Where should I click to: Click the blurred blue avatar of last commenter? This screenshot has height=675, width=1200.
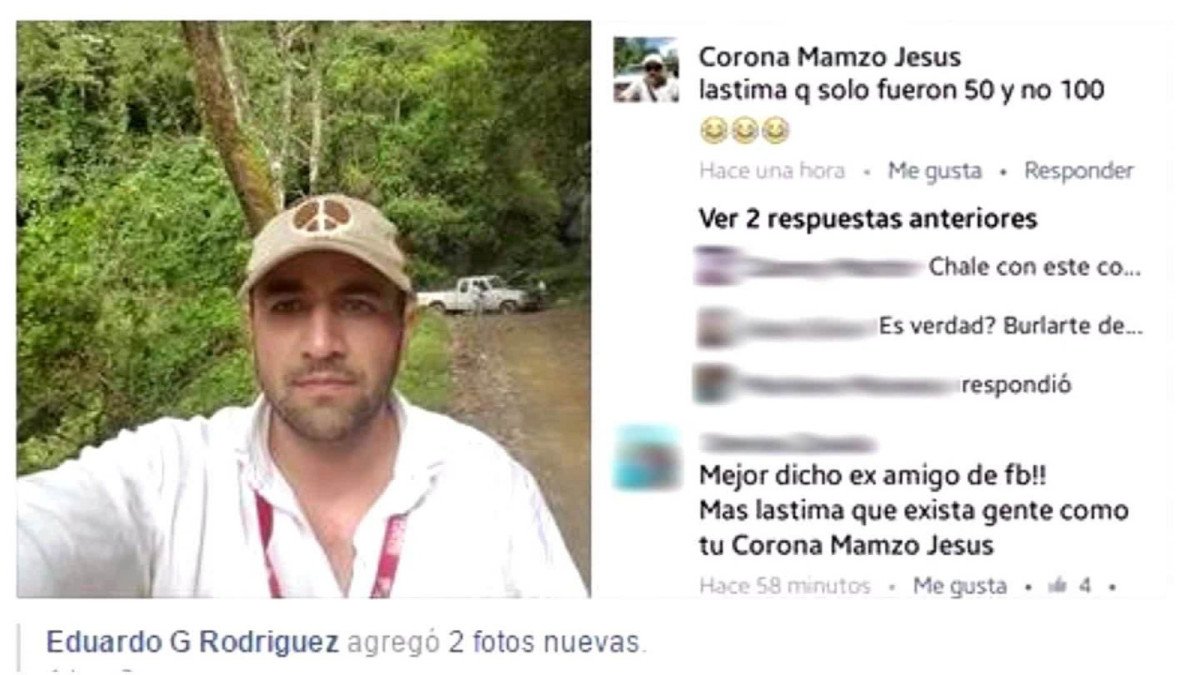pyautogui.click(x=647, y=458)
